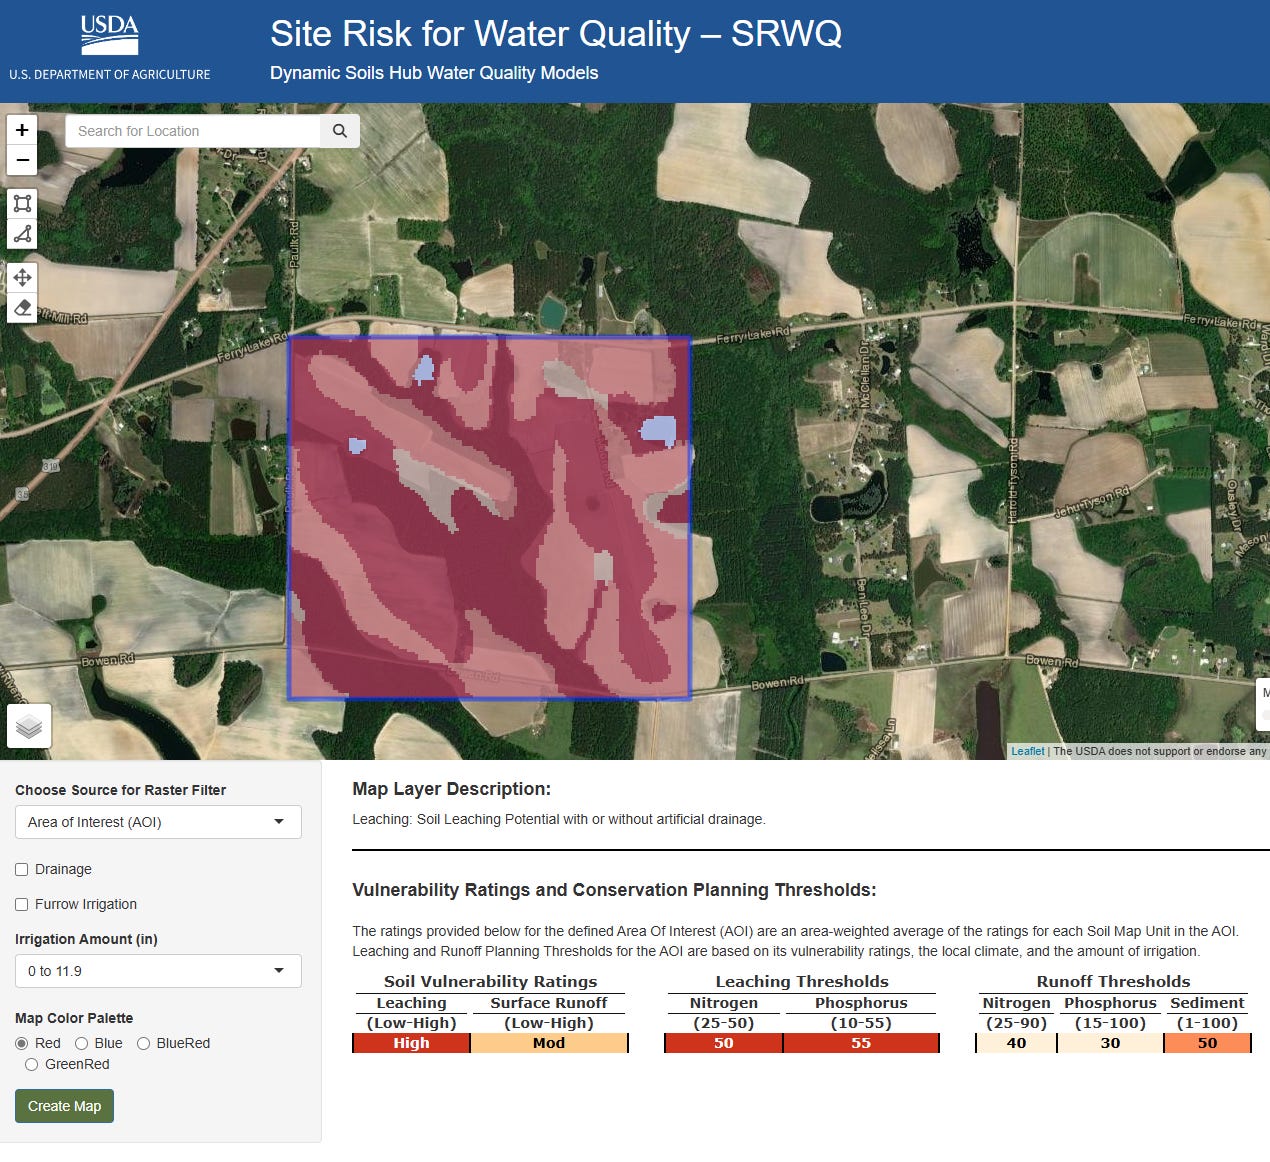Screen dimensions: 1270x1162
Task: Click the Create Map button
Action: 65,1106
